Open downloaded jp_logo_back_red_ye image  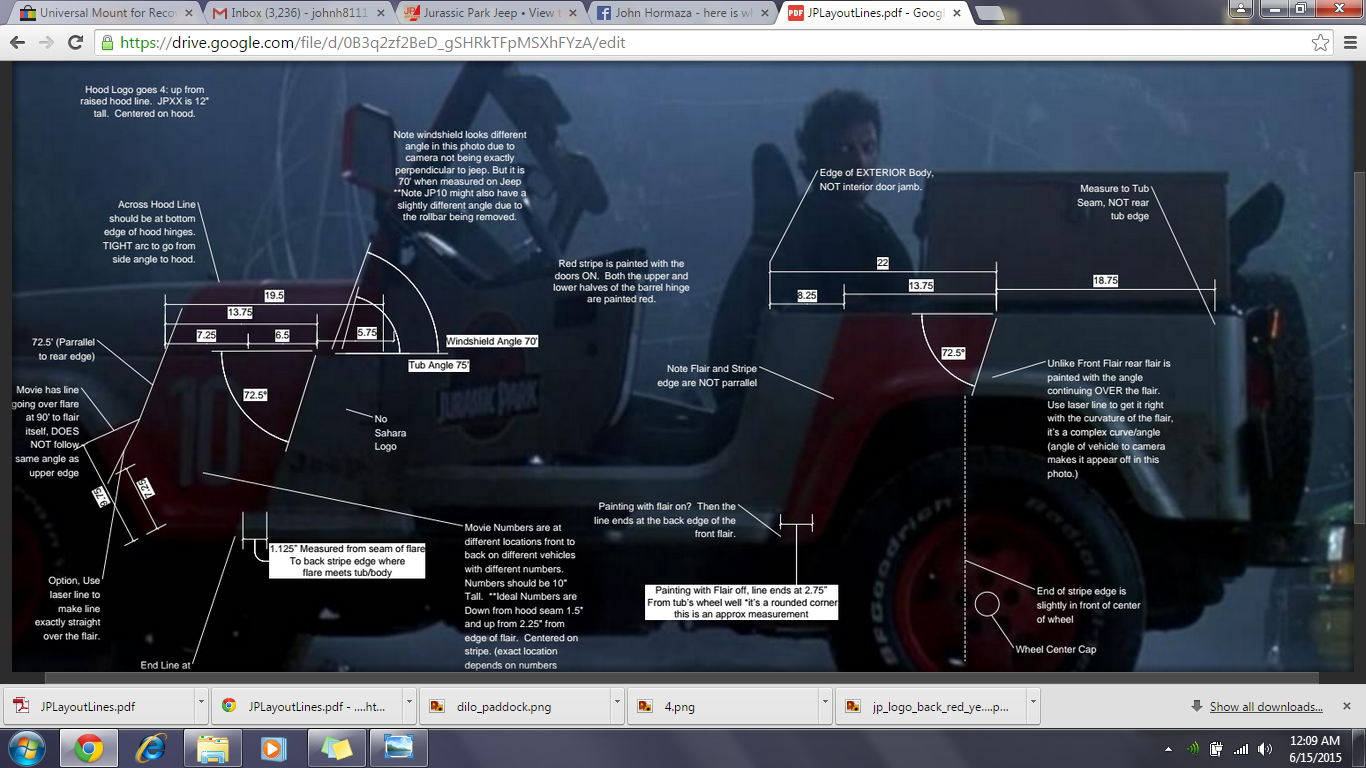933,706
